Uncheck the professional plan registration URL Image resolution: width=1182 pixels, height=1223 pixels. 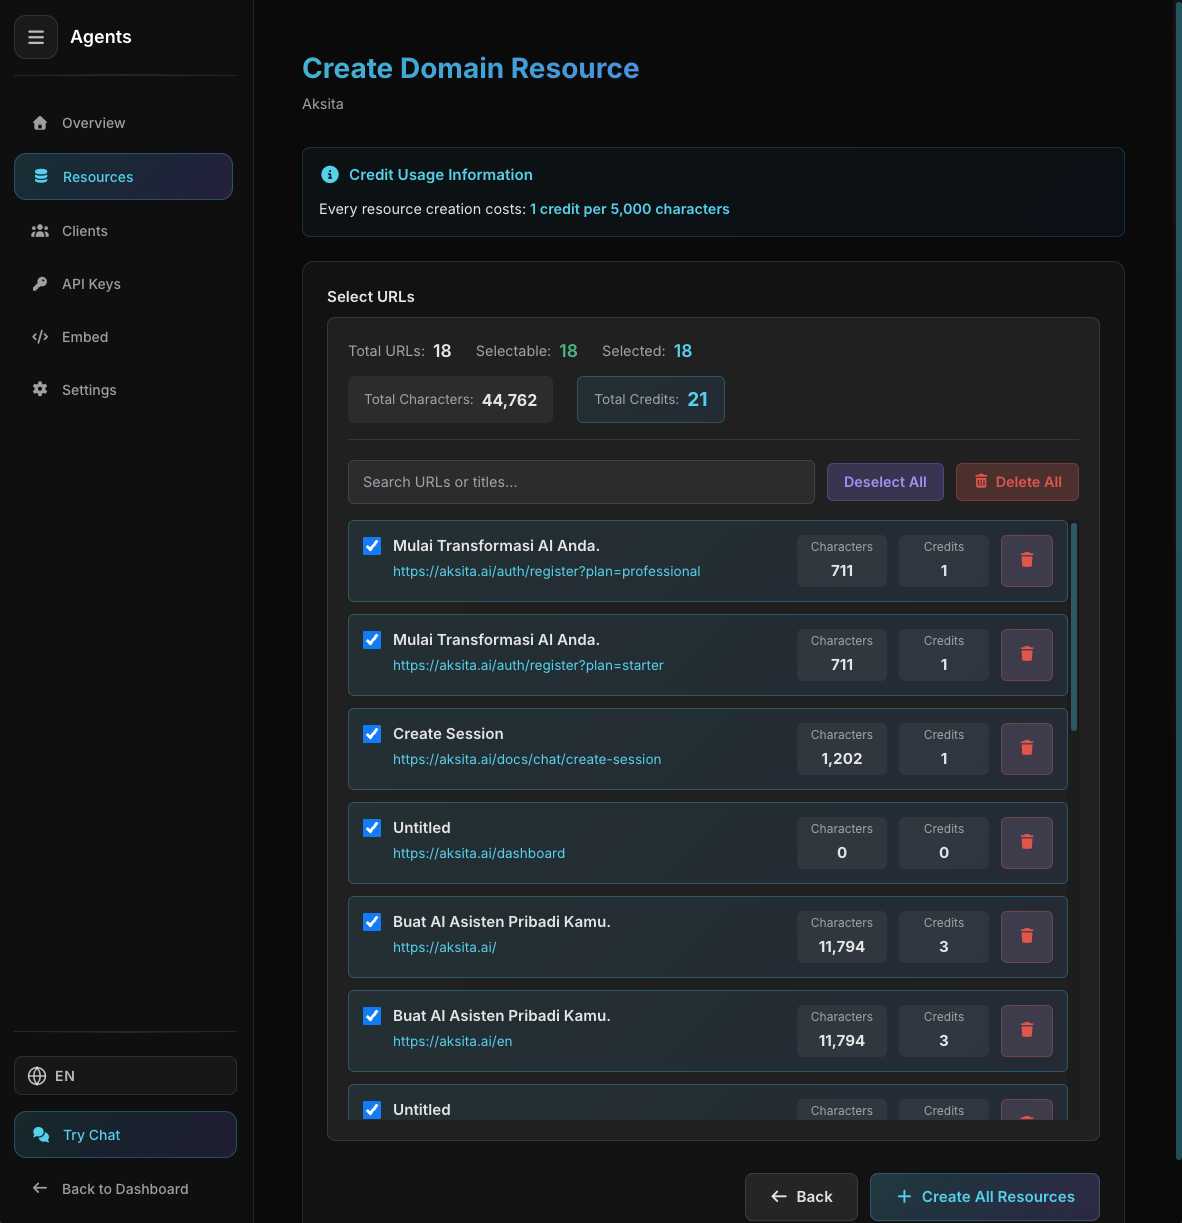click(371, 546)
